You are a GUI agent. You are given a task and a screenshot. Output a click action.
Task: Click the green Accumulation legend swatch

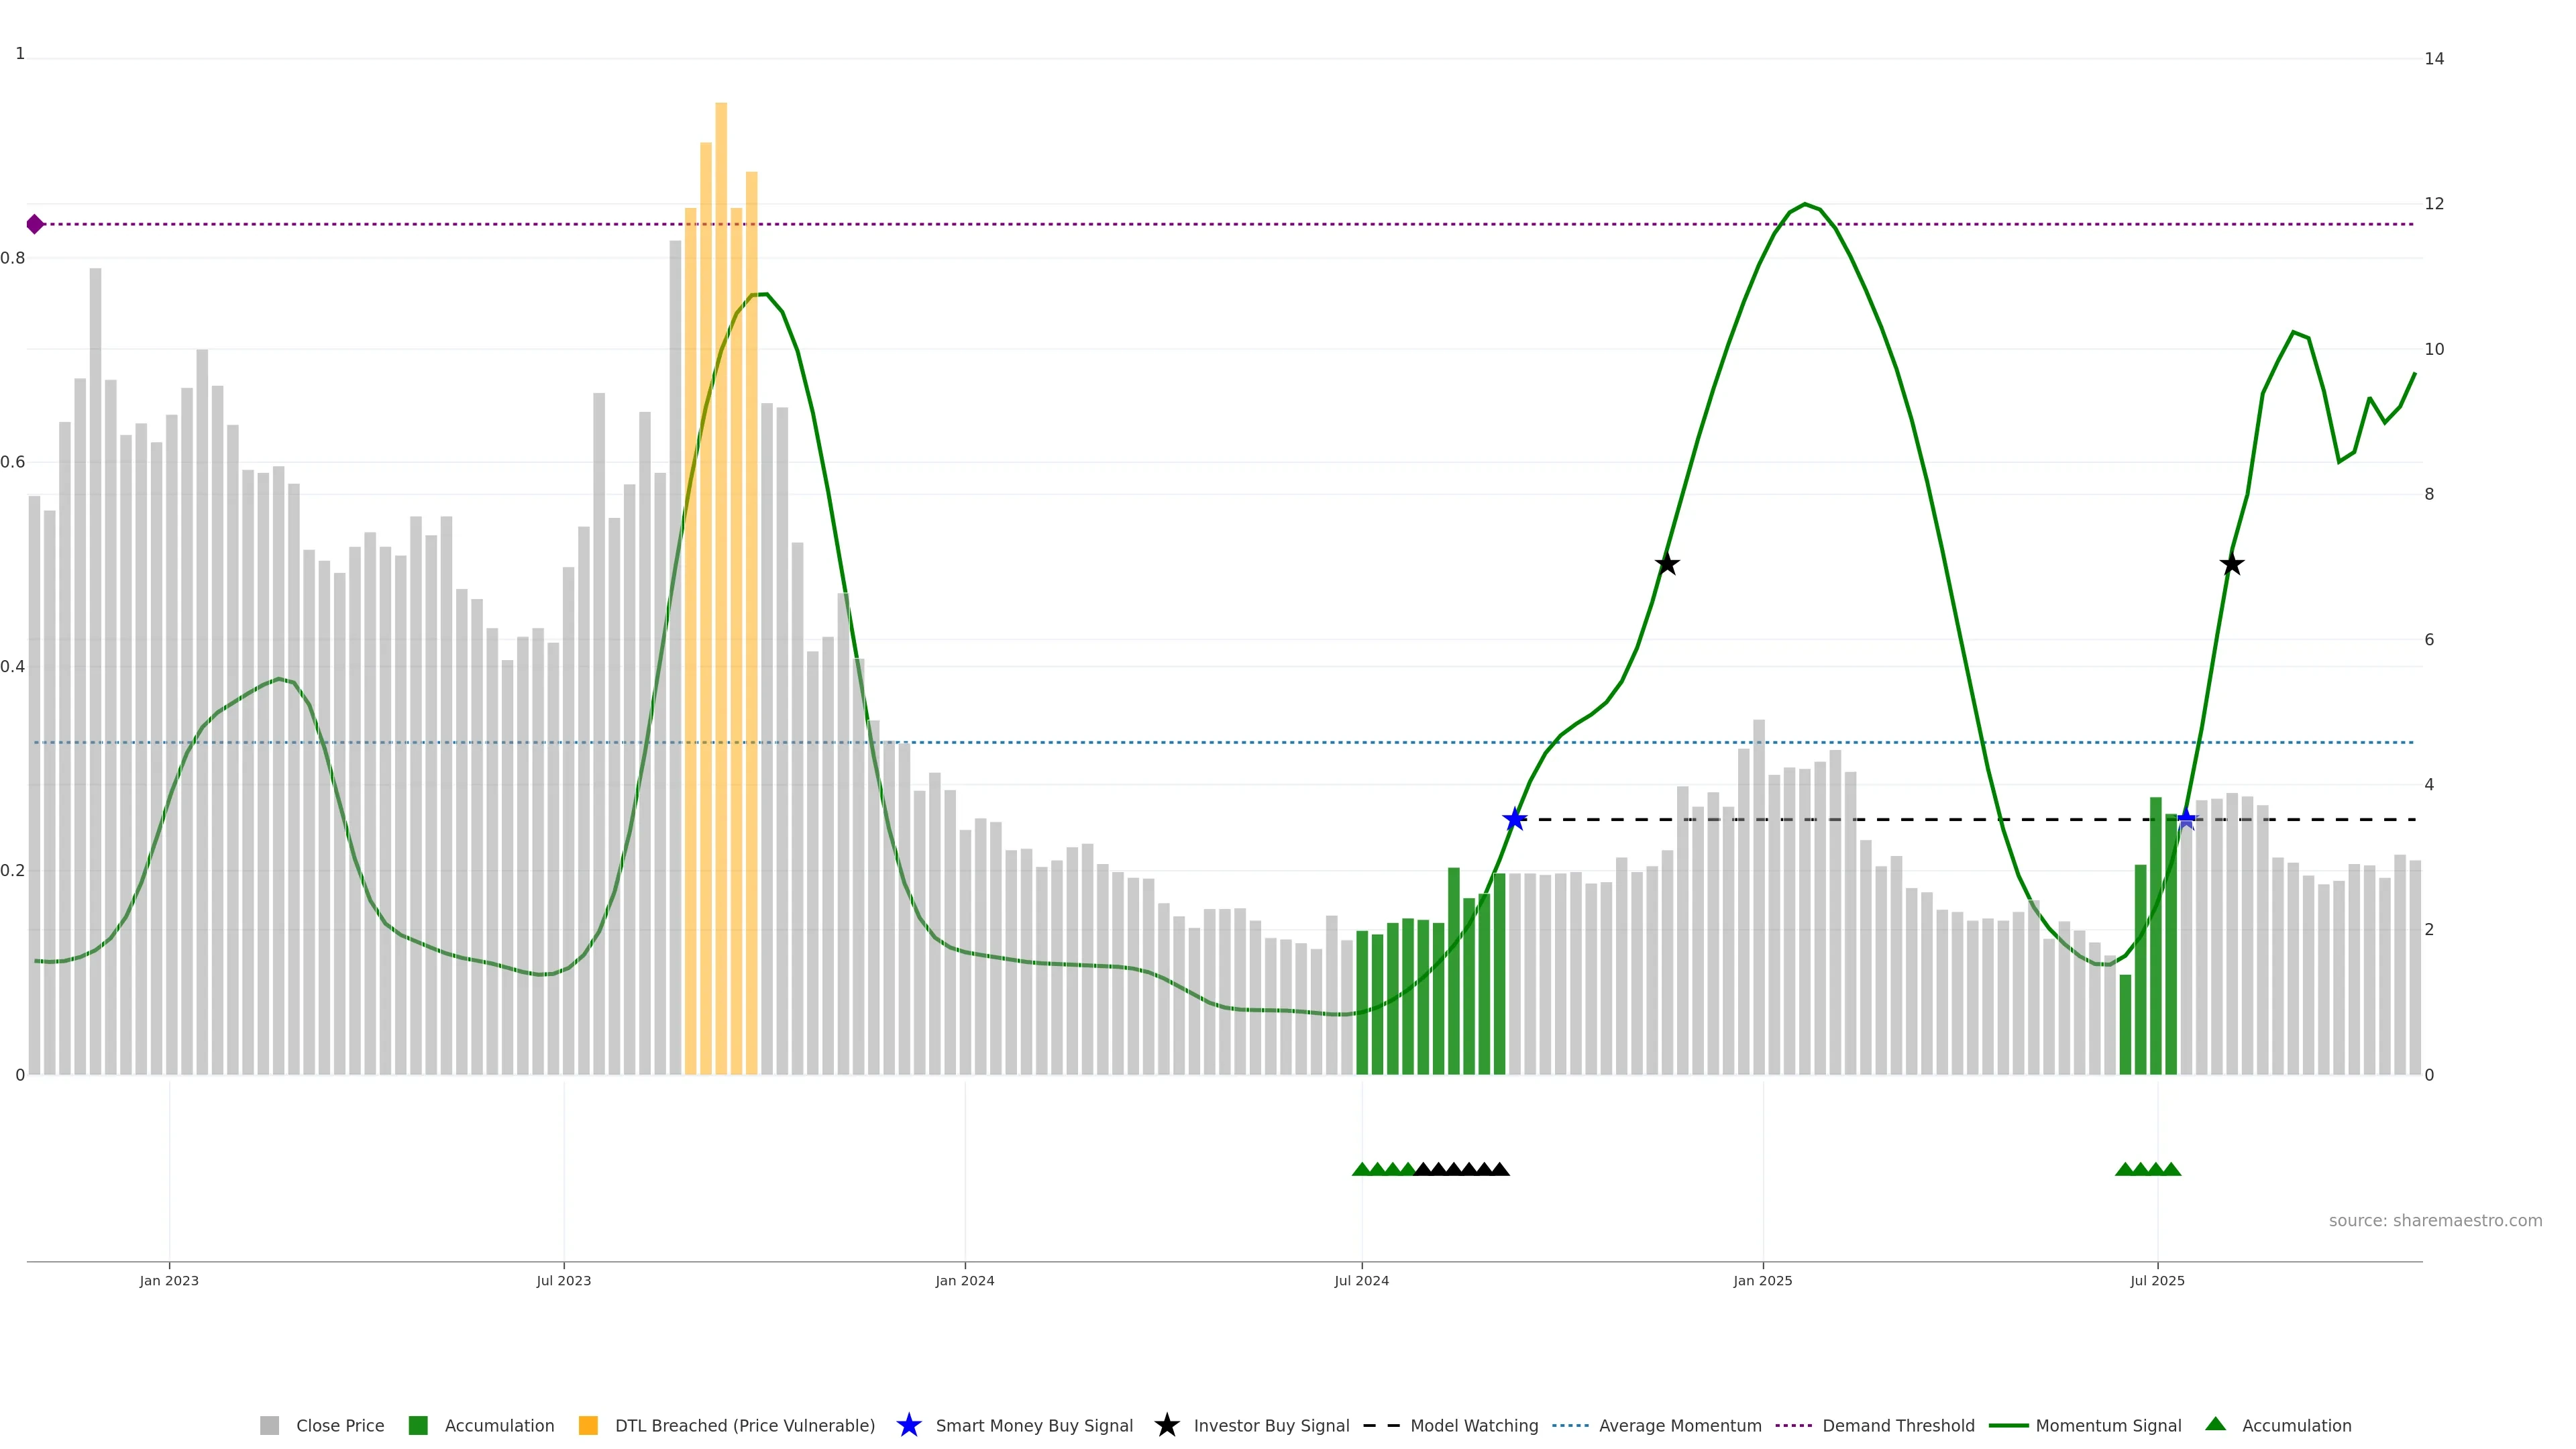tap(418, 1425)
